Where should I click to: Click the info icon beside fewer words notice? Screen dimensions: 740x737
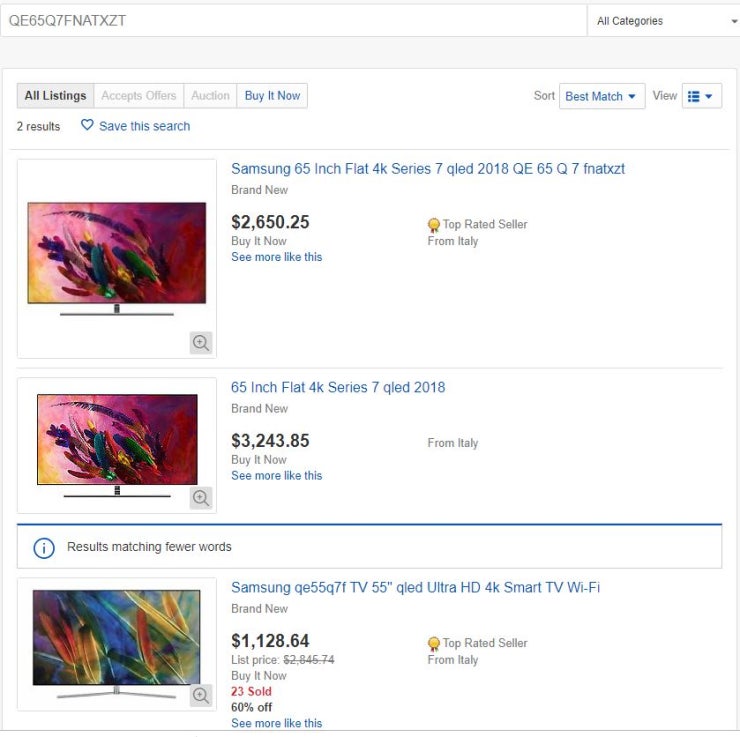click(x=44, y=548)
